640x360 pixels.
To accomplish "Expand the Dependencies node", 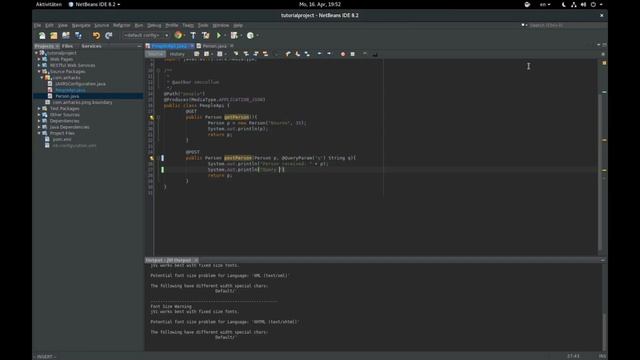I will point(39,121).
